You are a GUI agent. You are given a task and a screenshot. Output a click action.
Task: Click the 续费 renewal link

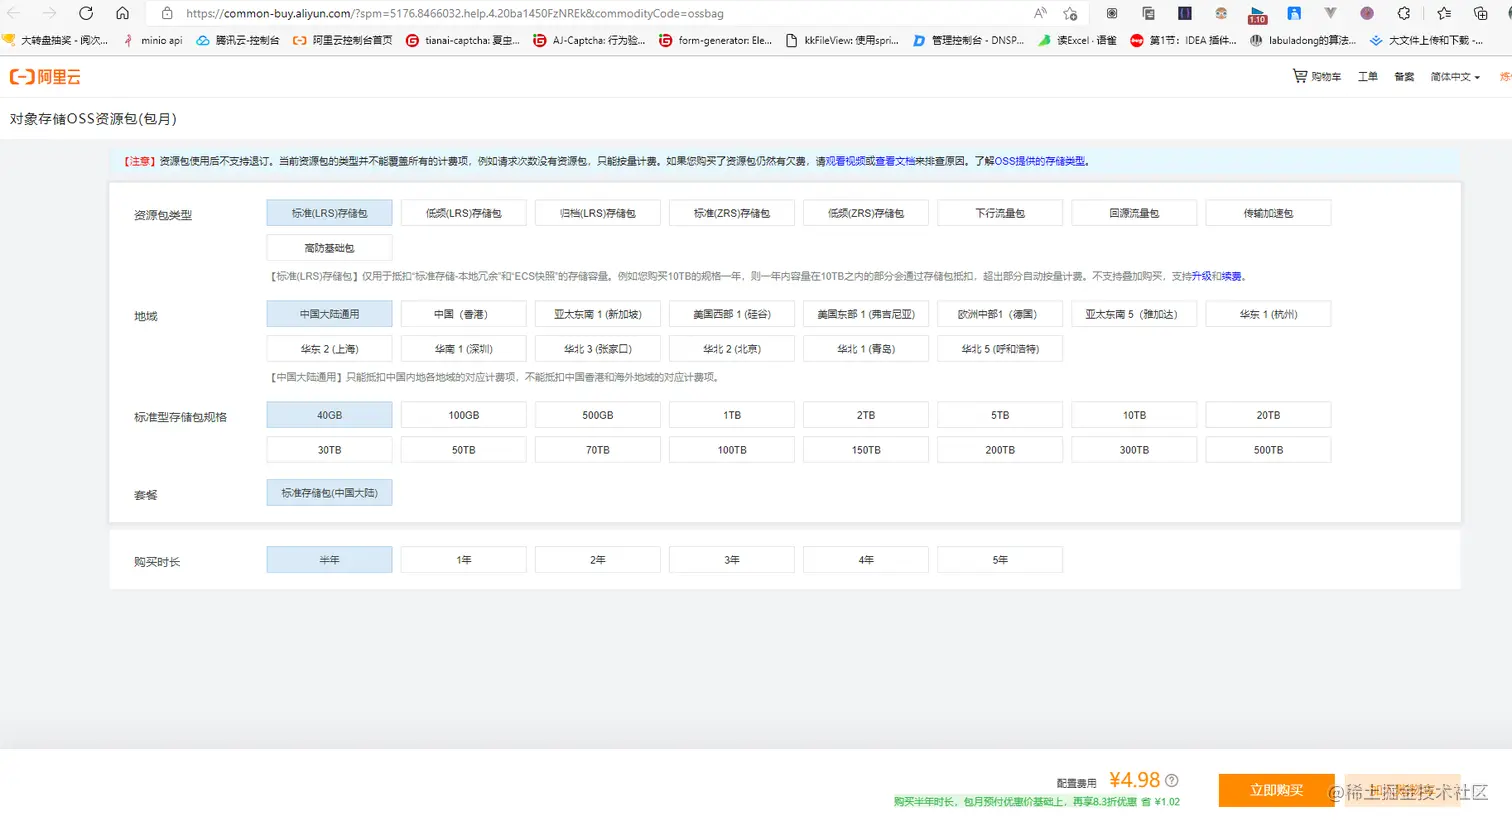pos(1231,276)
